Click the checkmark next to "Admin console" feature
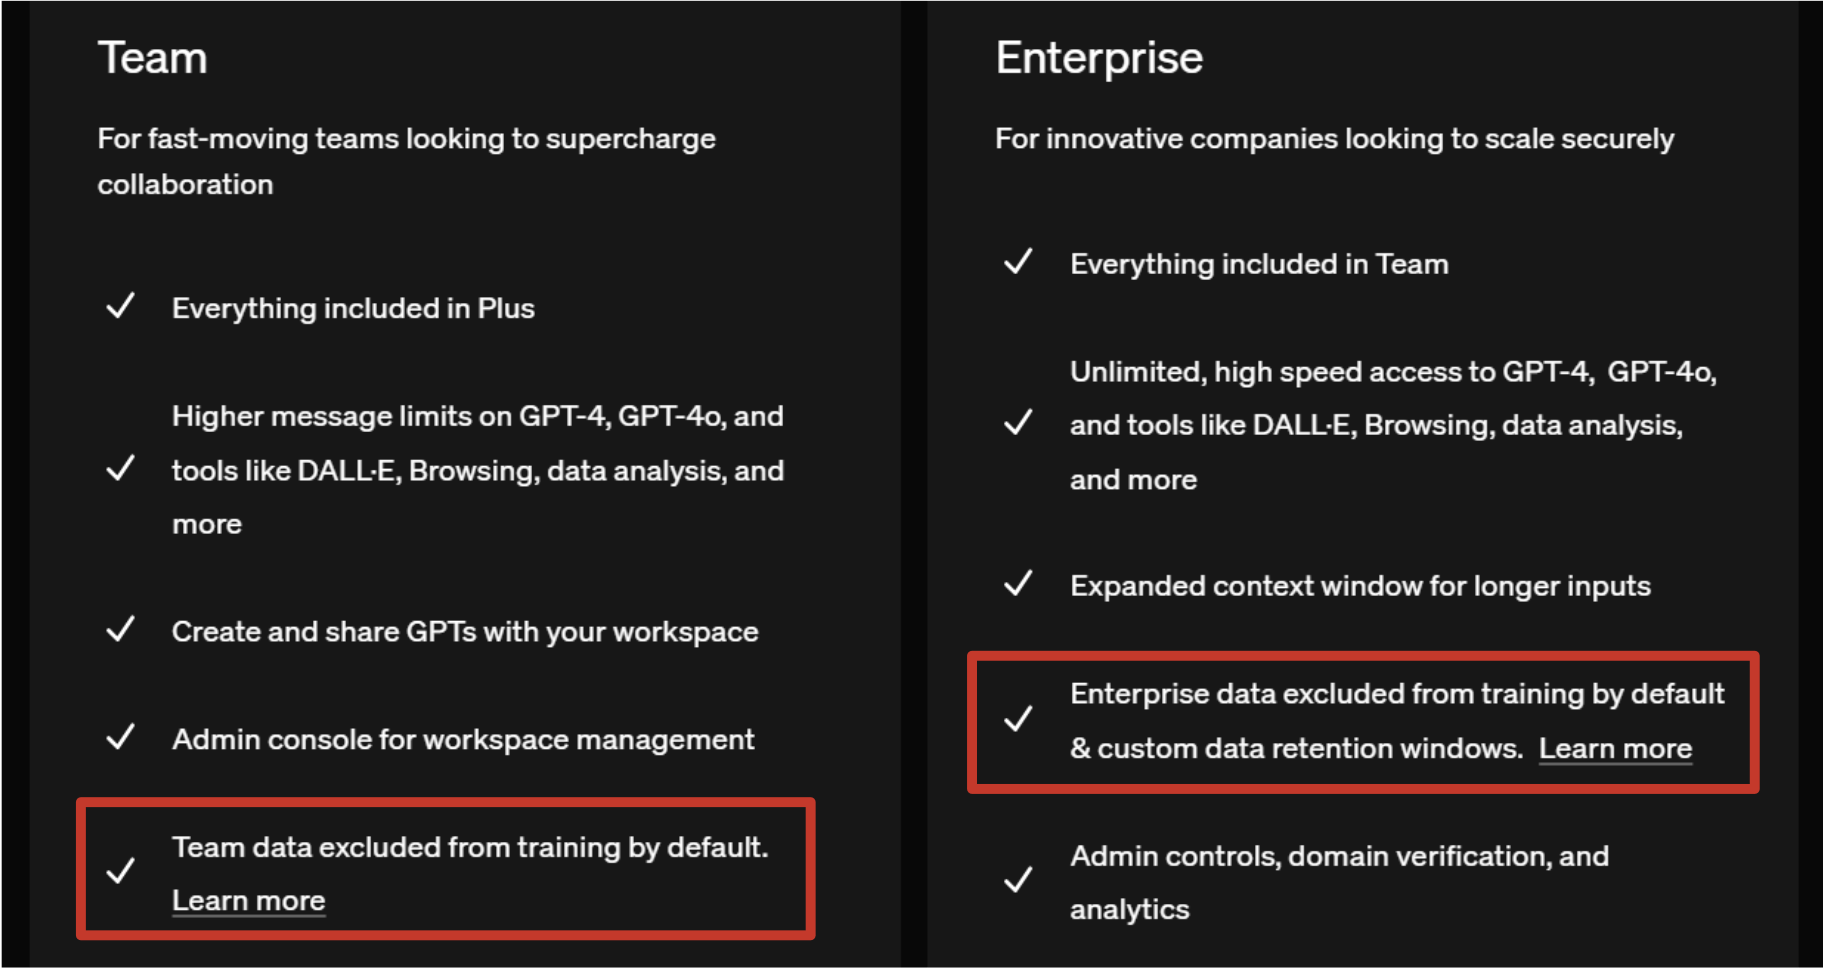The width and height of the screenshot is (1823, 968). point(121,738)
